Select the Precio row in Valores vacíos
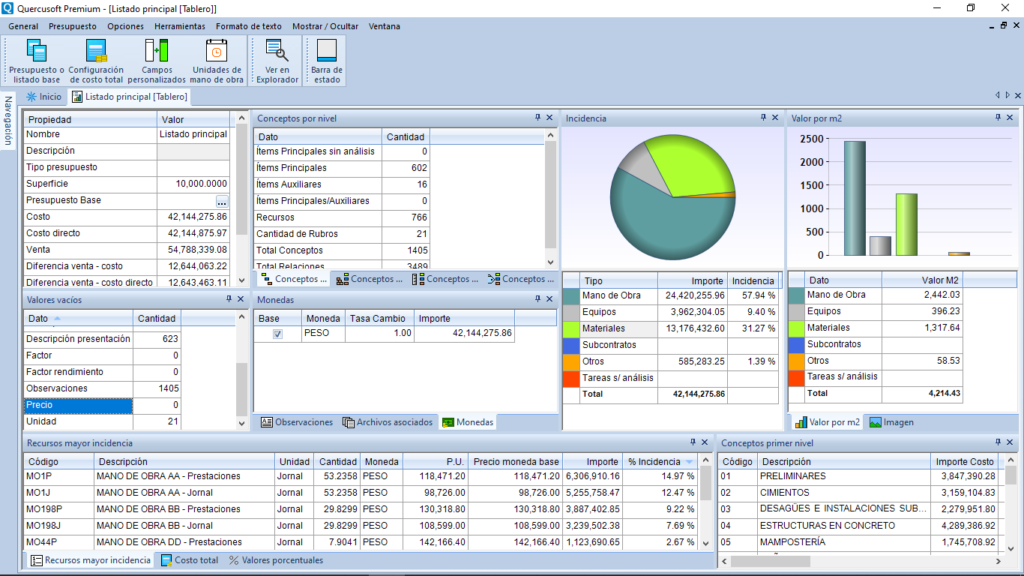 click(x=102, y=405)
